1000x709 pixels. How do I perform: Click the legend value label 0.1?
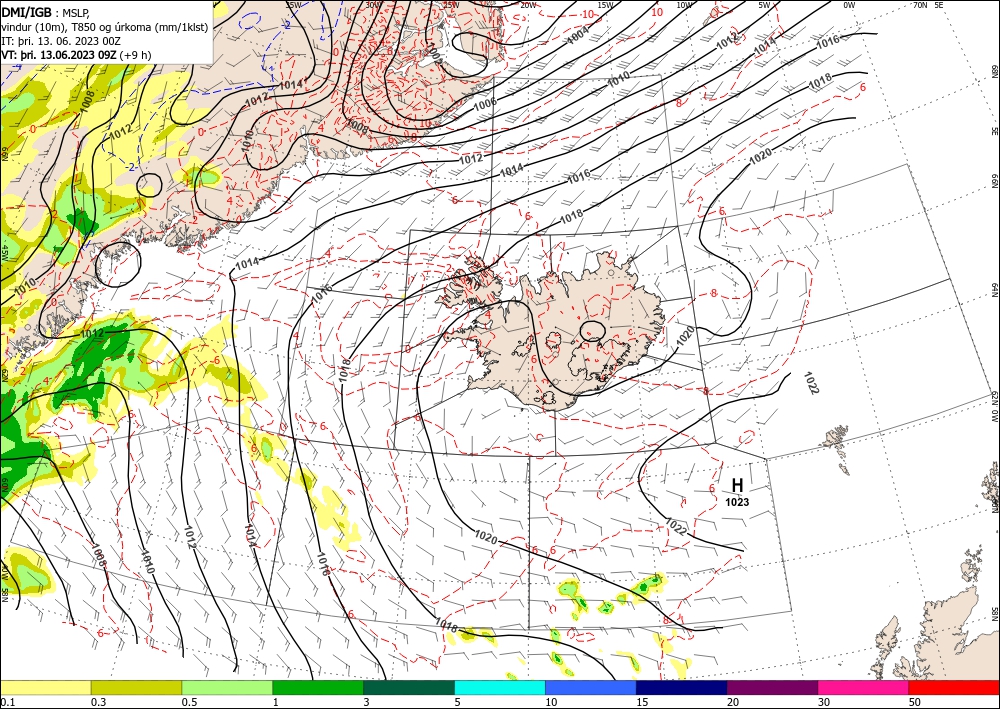[8, 702]
